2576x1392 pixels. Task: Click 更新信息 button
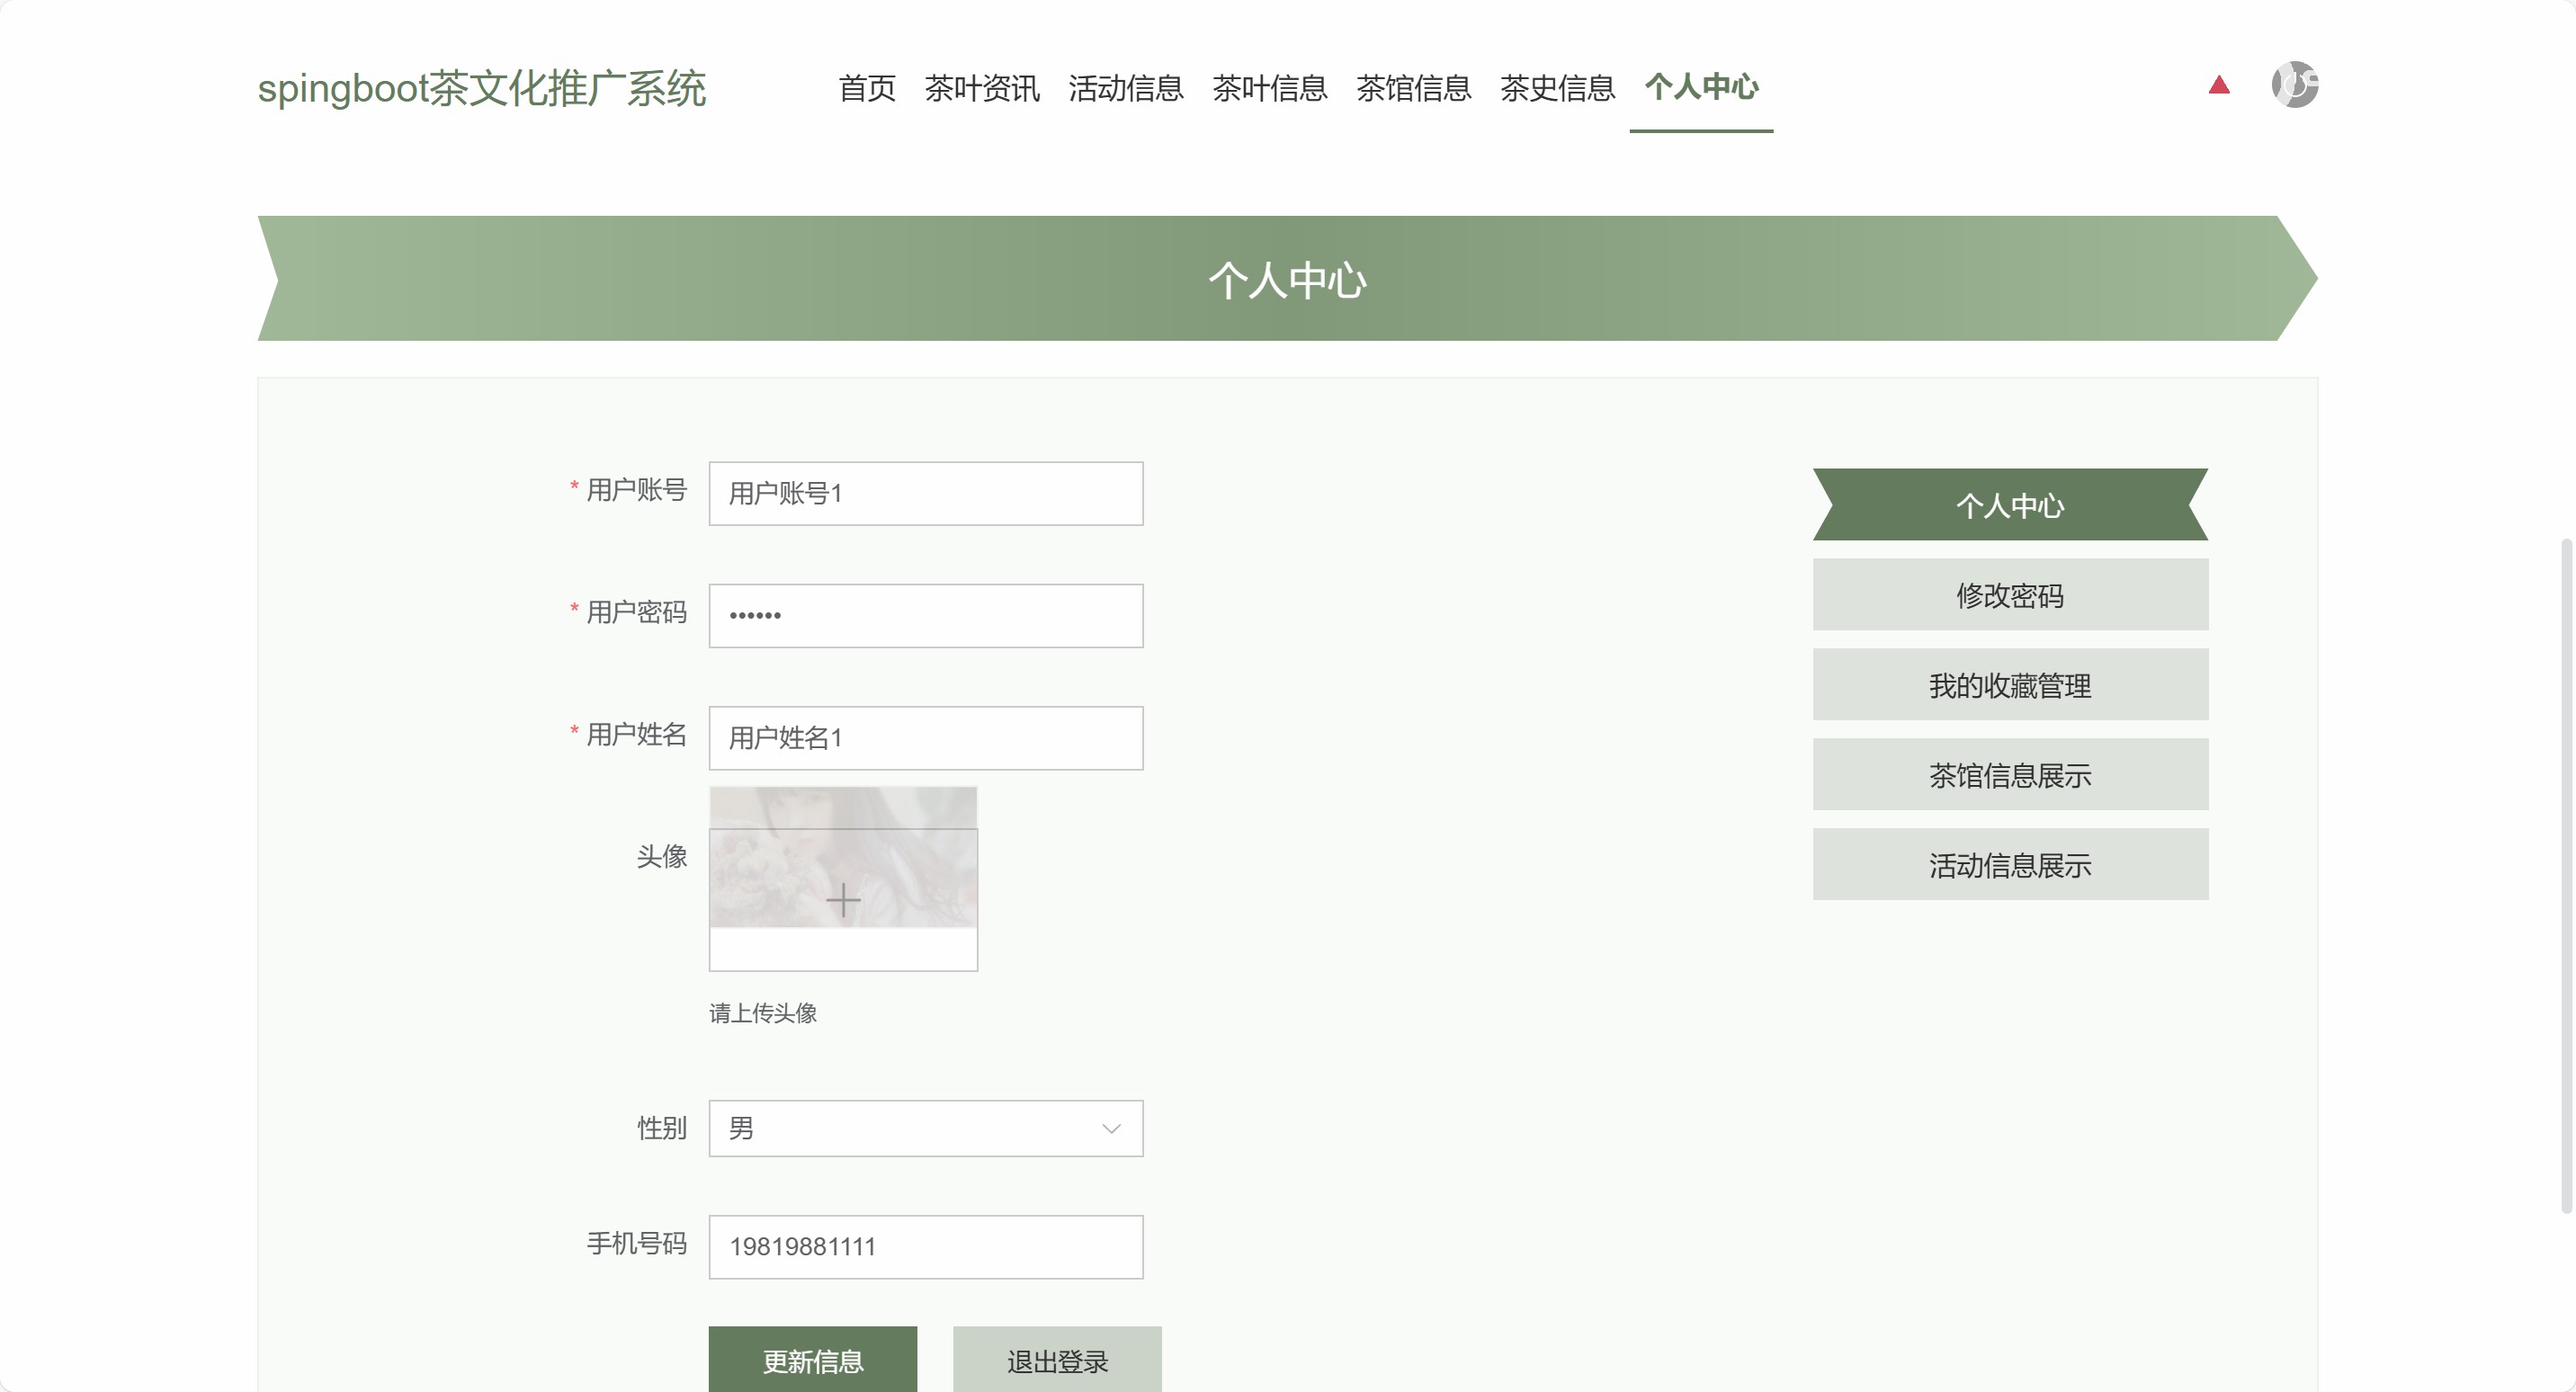point(812,1360)
